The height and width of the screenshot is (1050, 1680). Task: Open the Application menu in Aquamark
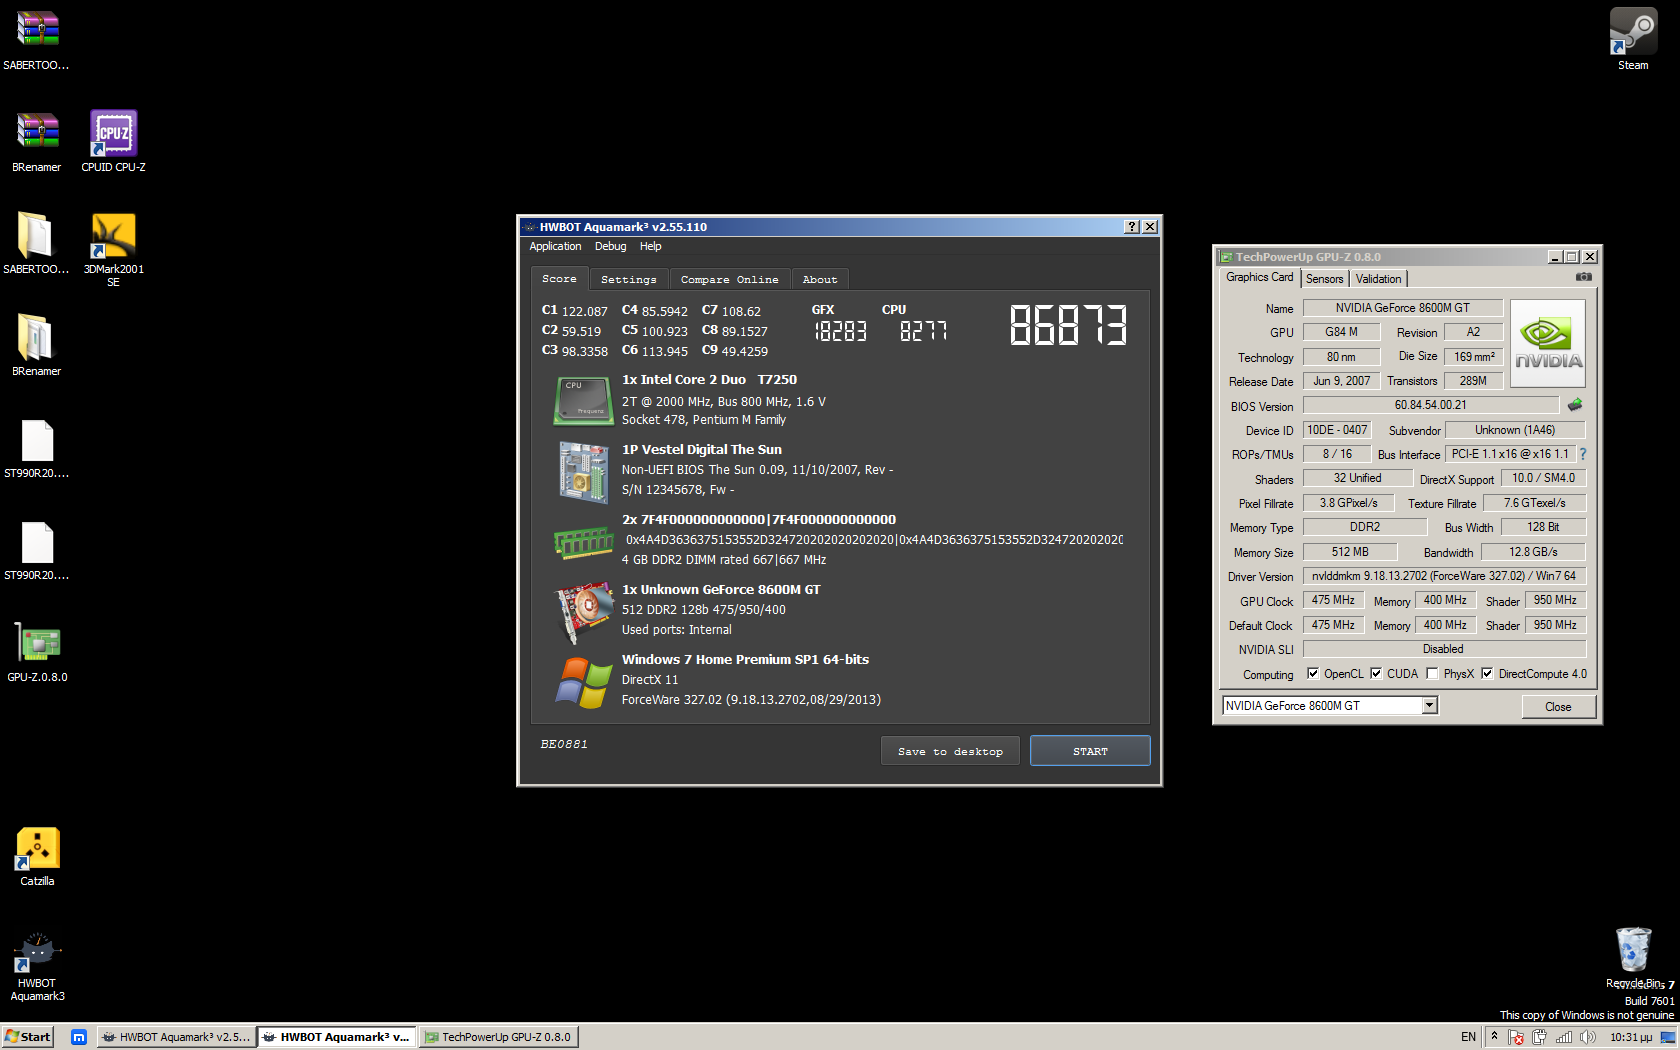coord(555,246)
